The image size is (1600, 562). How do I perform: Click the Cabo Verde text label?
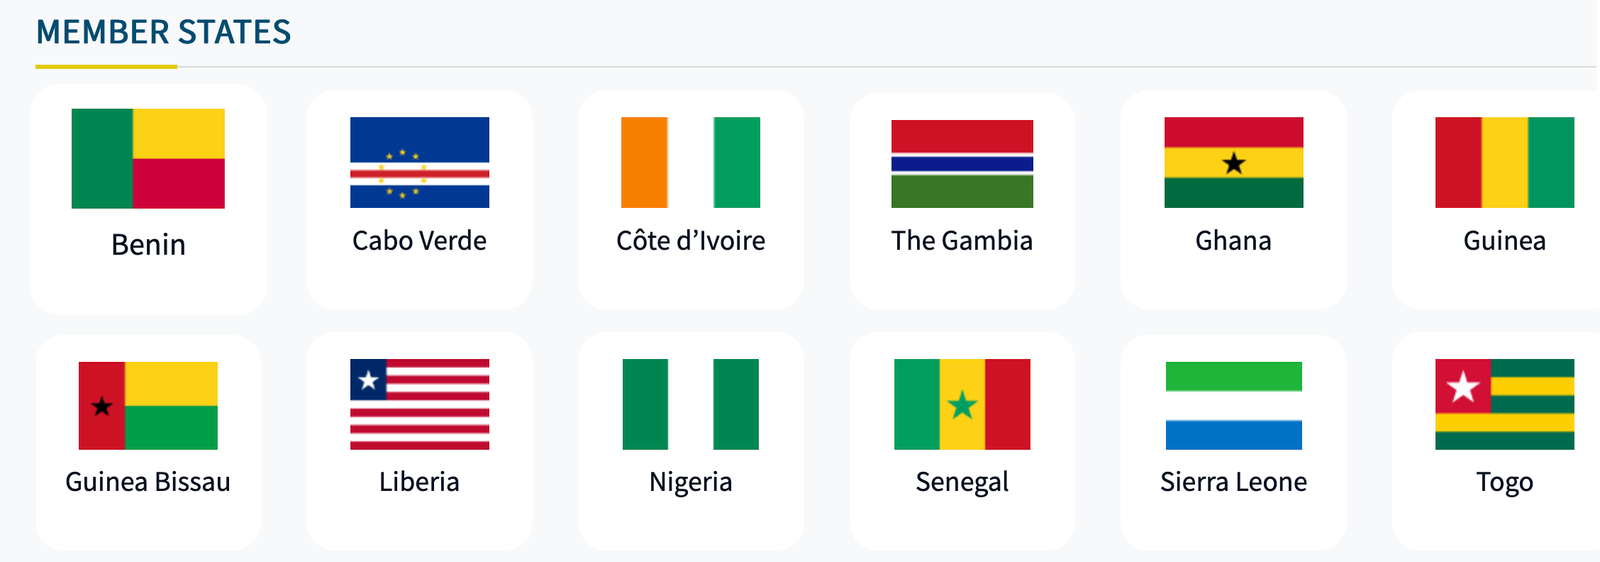[419, 241]
